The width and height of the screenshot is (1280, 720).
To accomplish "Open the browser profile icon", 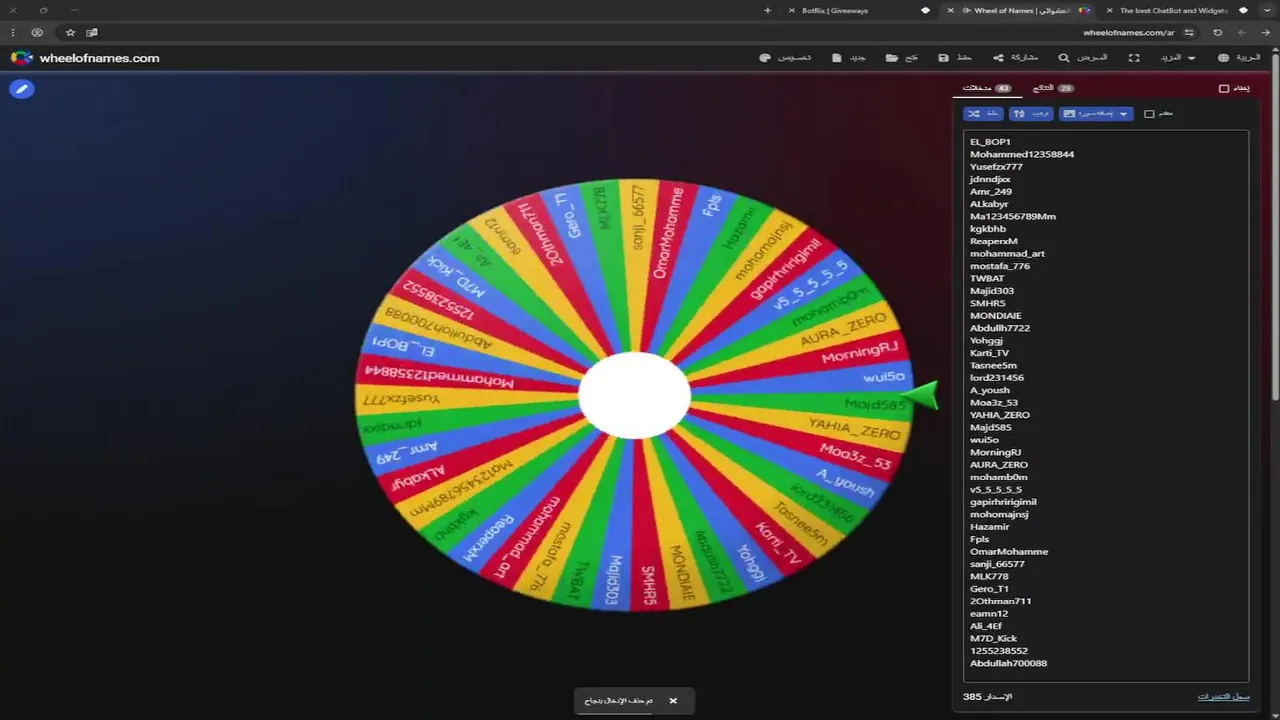I will point(37,32).
